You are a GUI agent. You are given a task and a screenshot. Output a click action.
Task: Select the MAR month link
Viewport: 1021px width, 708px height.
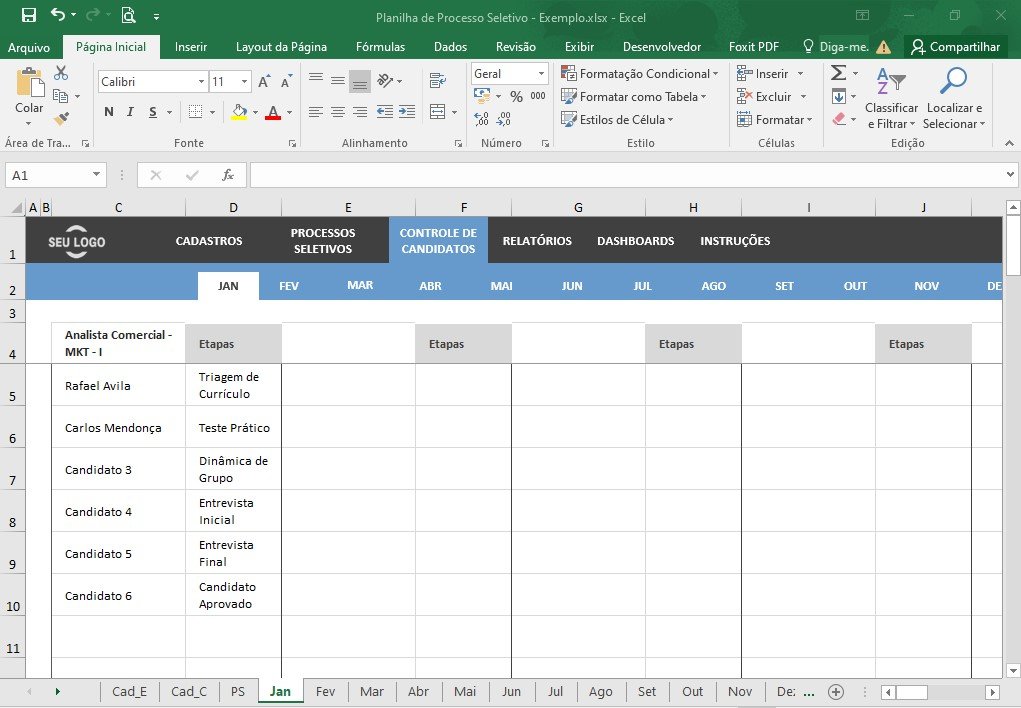coord(360,285)
